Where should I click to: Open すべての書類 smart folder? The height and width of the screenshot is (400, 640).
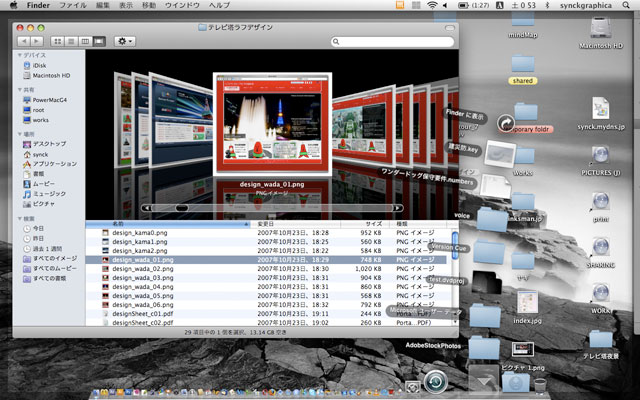pyautogui.click(x=44, y=279)
